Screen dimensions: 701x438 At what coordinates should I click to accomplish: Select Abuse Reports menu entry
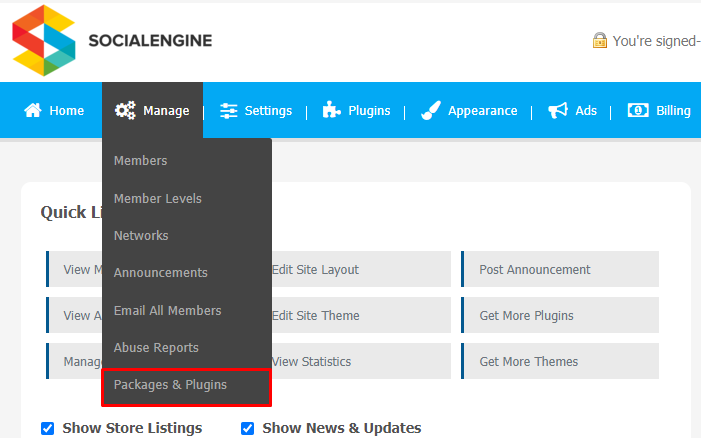[156, 347]
